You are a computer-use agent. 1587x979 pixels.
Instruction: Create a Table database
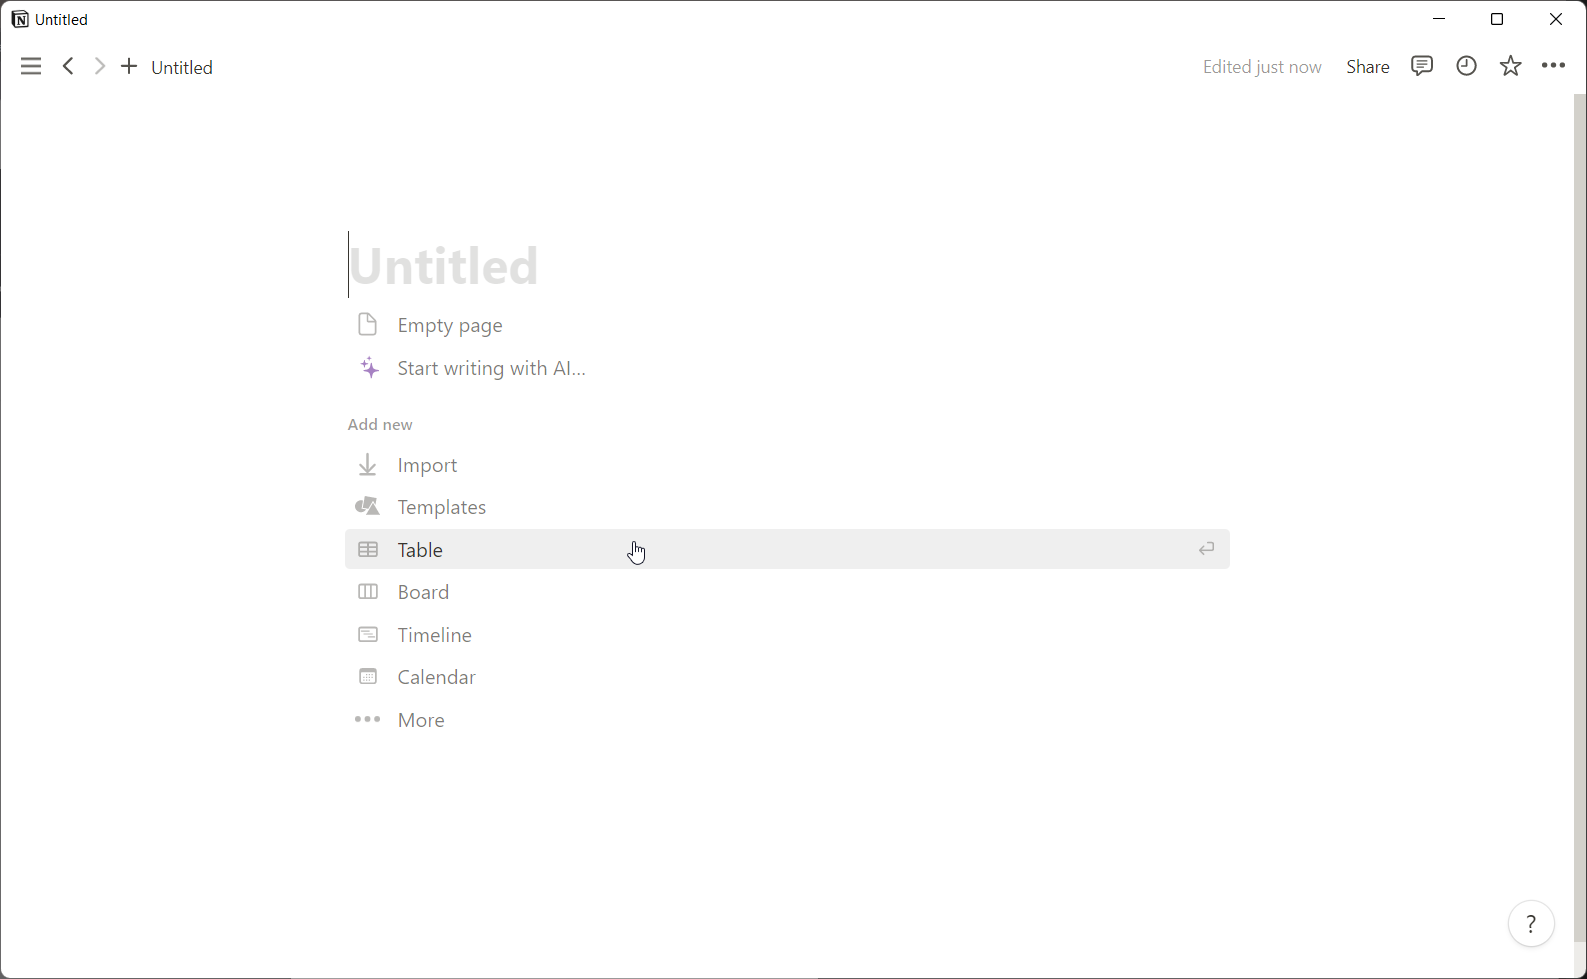(x=787, y=549)
